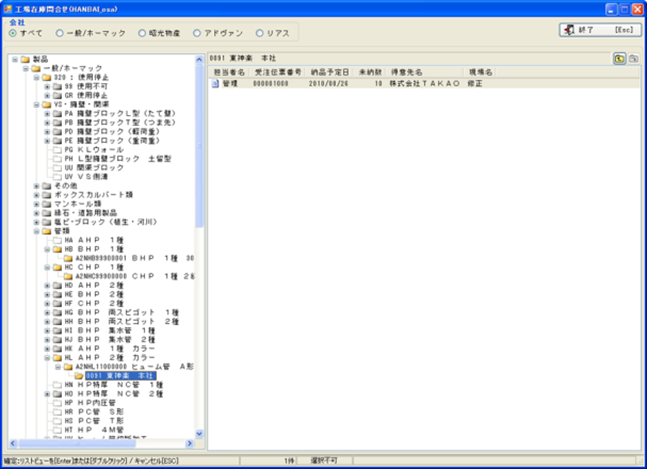Expand the GR 使用停止 node
647x469 pixels.
tap(47, 96)
